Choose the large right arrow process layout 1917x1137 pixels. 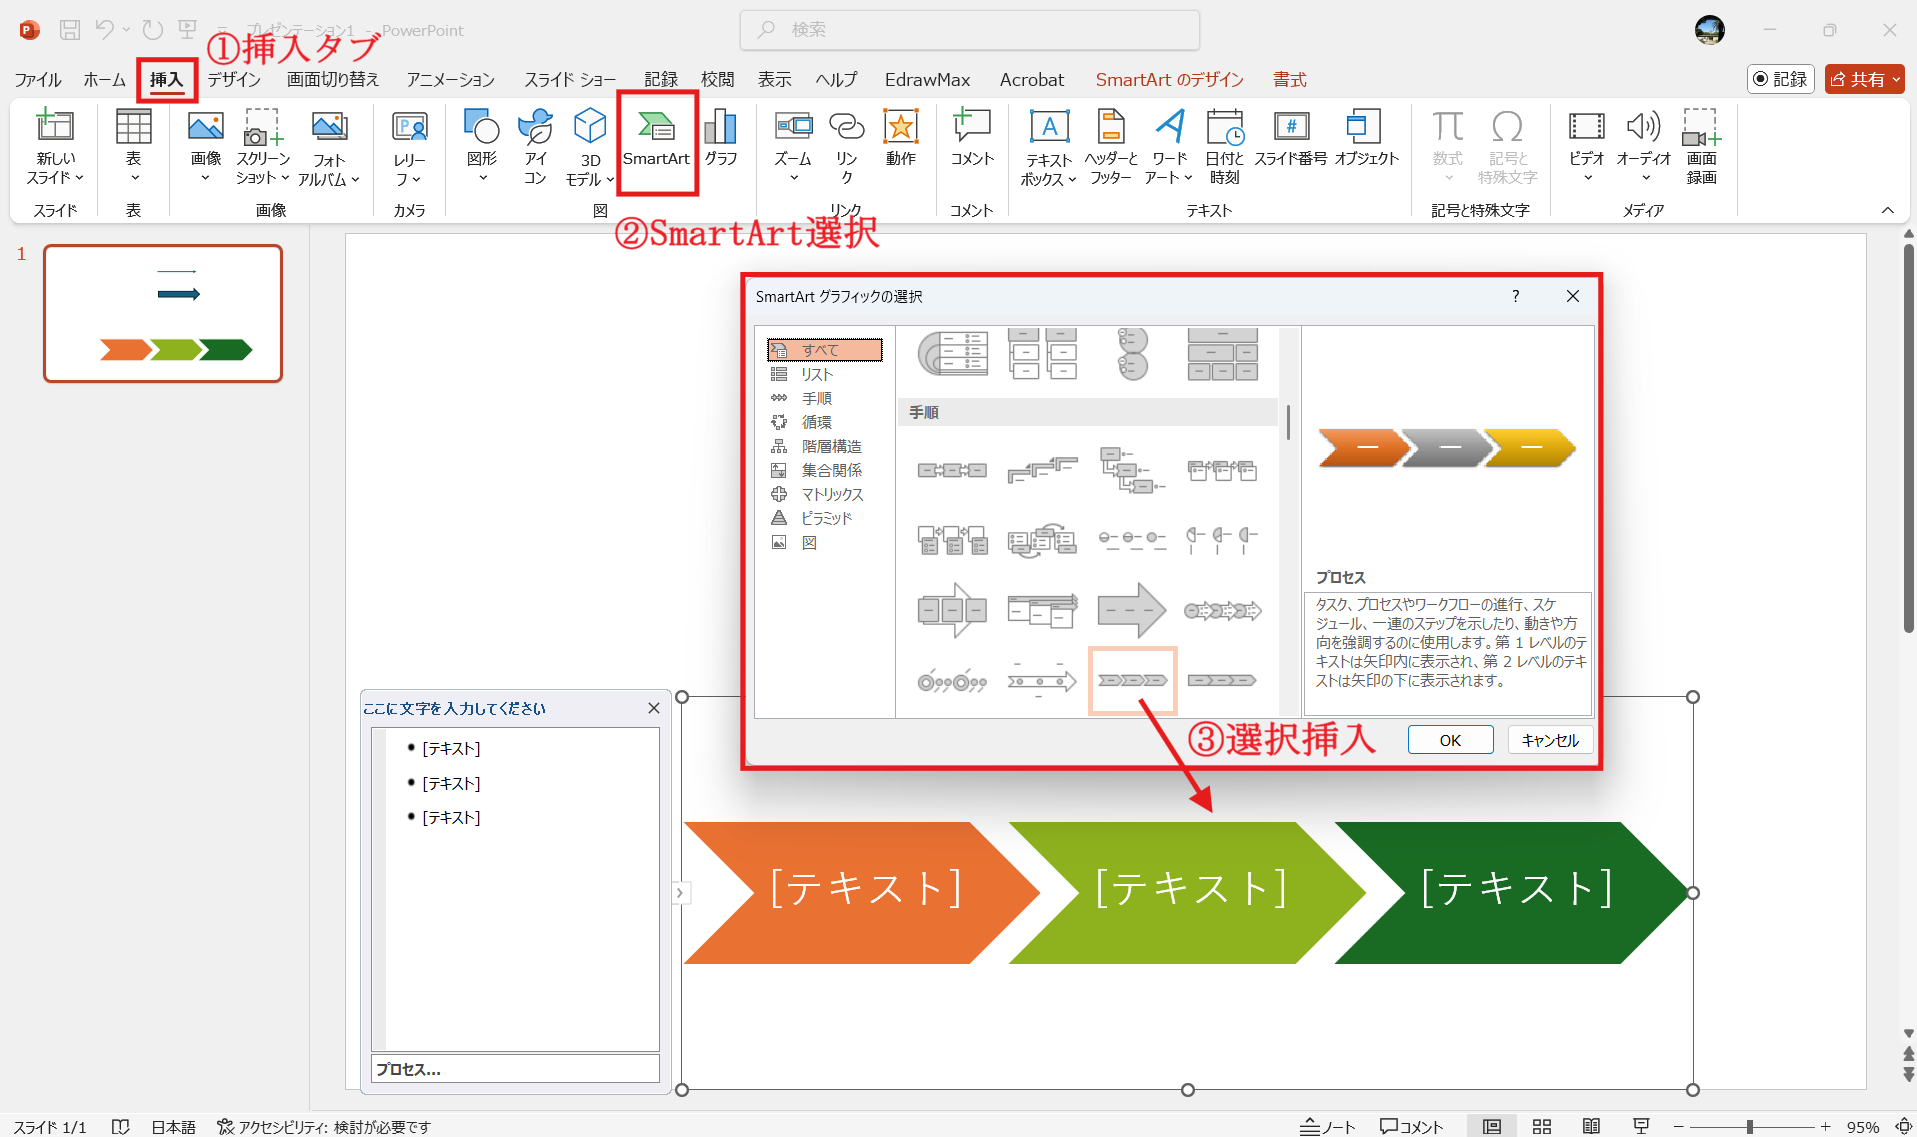pyautogui.click(x=1132, y=610)
